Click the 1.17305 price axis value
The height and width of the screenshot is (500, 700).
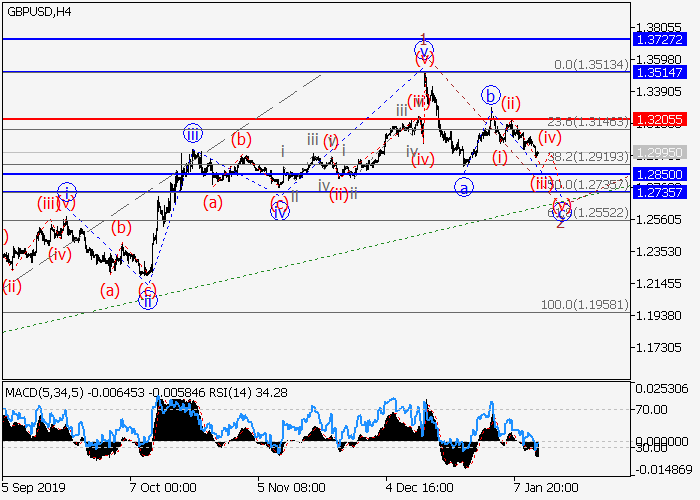tap(659, 347)
